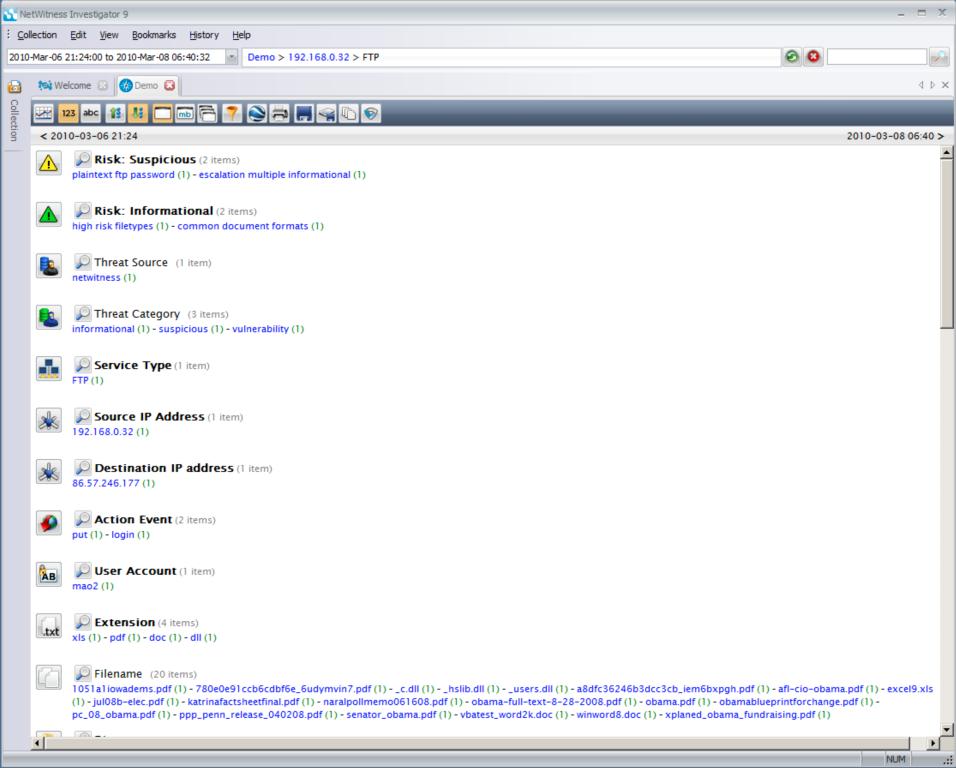Open the History menu

pyautogui.click(x=204, y=35)
